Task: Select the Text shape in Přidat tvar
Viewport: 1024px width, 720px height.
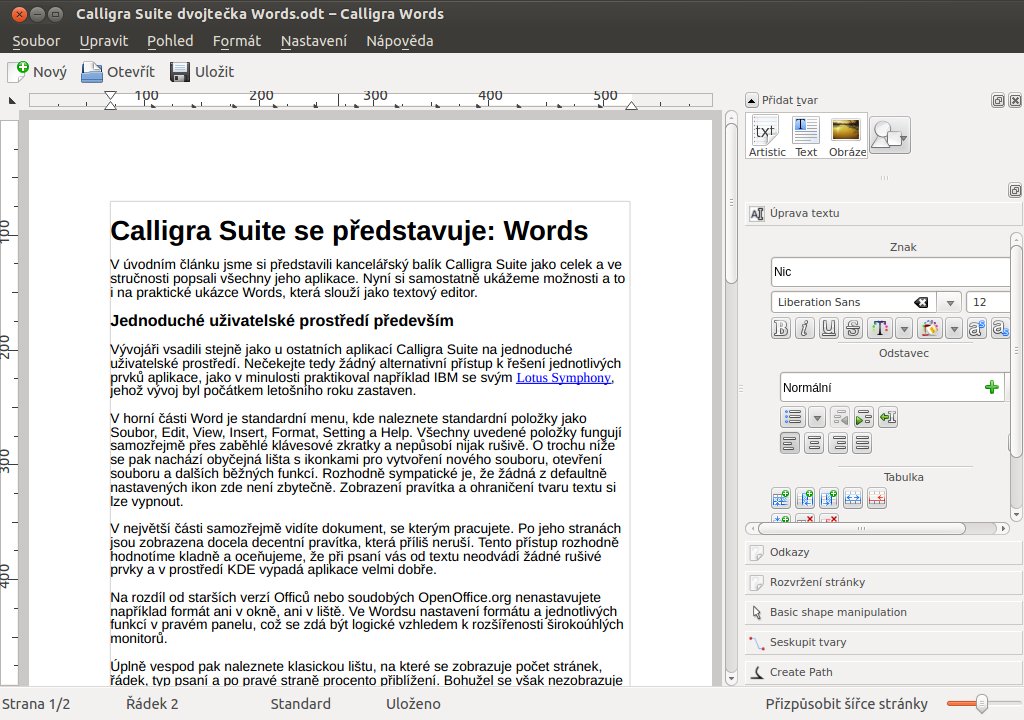Action: [x=806, y=136]
